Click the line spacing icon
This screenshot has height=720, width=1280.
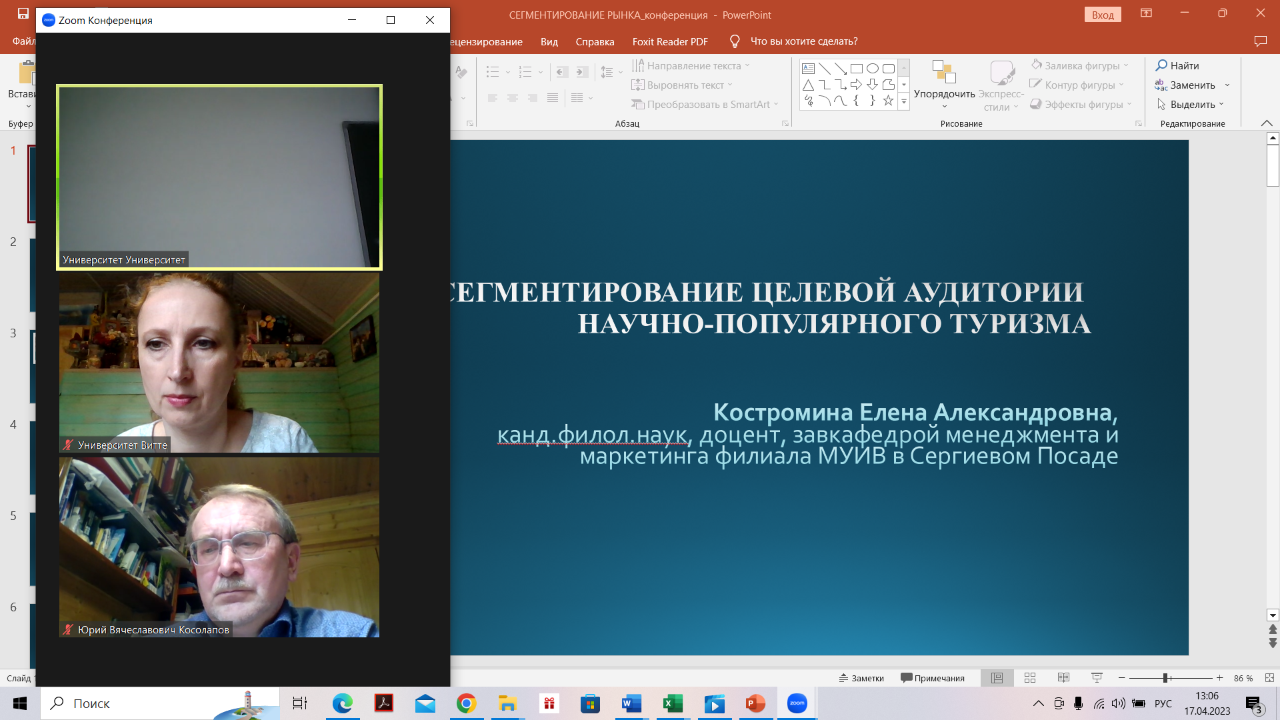pos(609,72)
